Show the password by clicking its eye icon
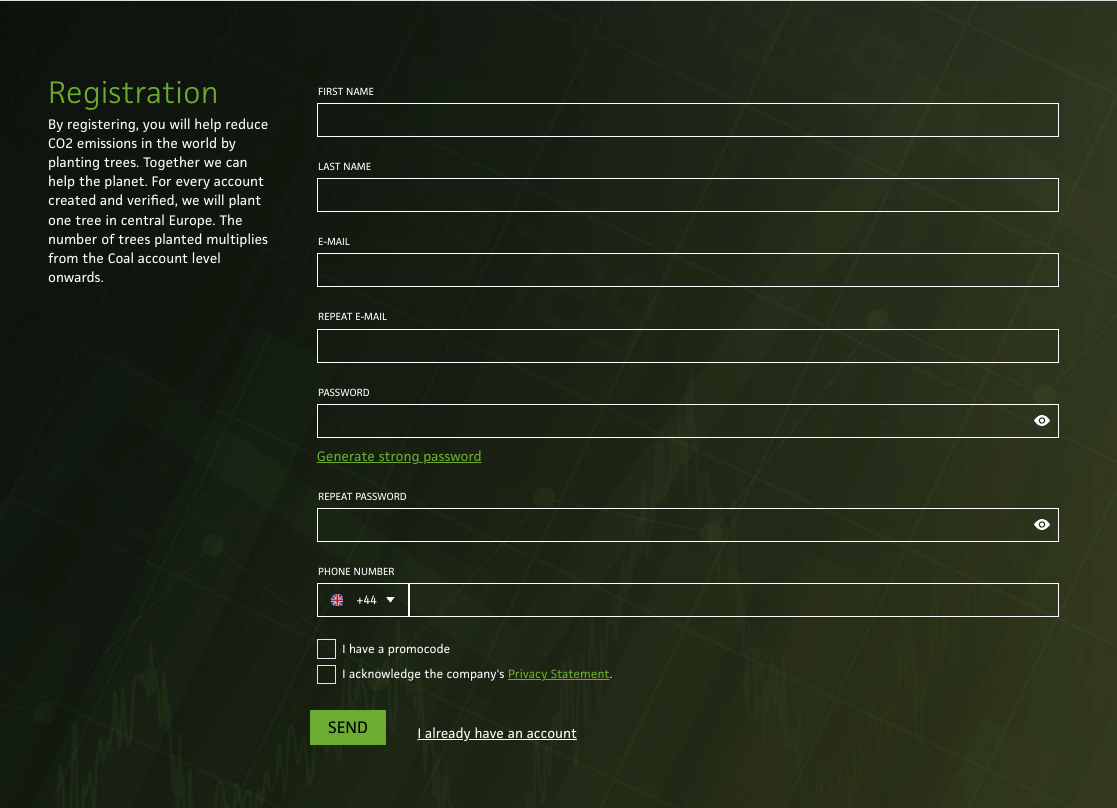 (x=1041, y=420)
